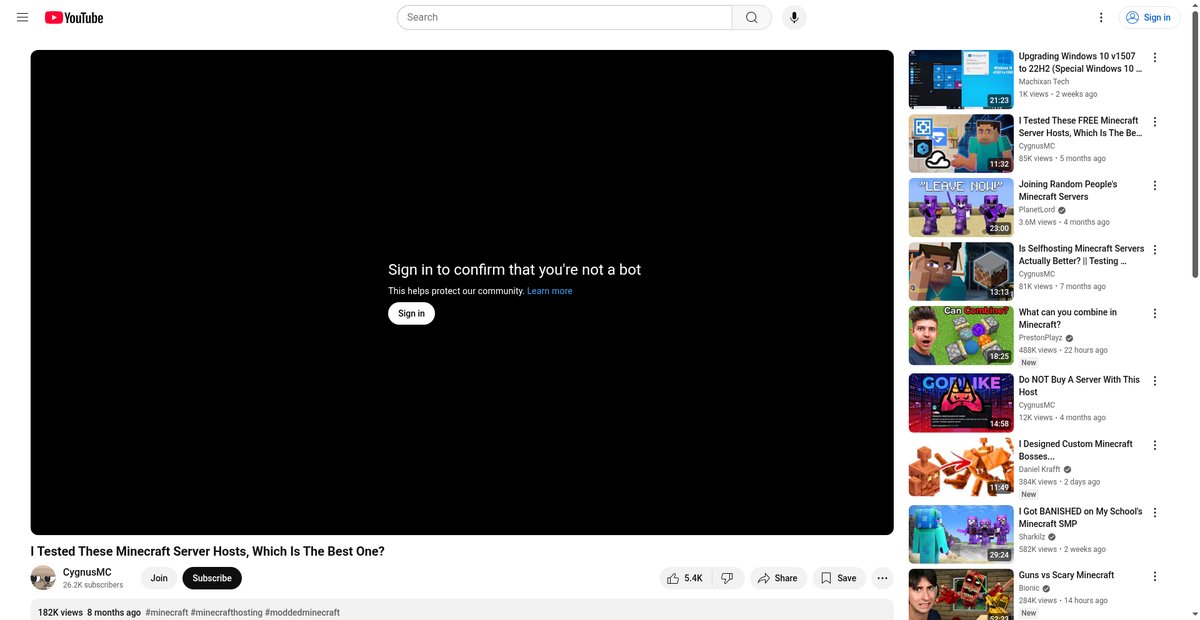
Task: Subscribe to CygnusMC channel
Action: [212, 578]
